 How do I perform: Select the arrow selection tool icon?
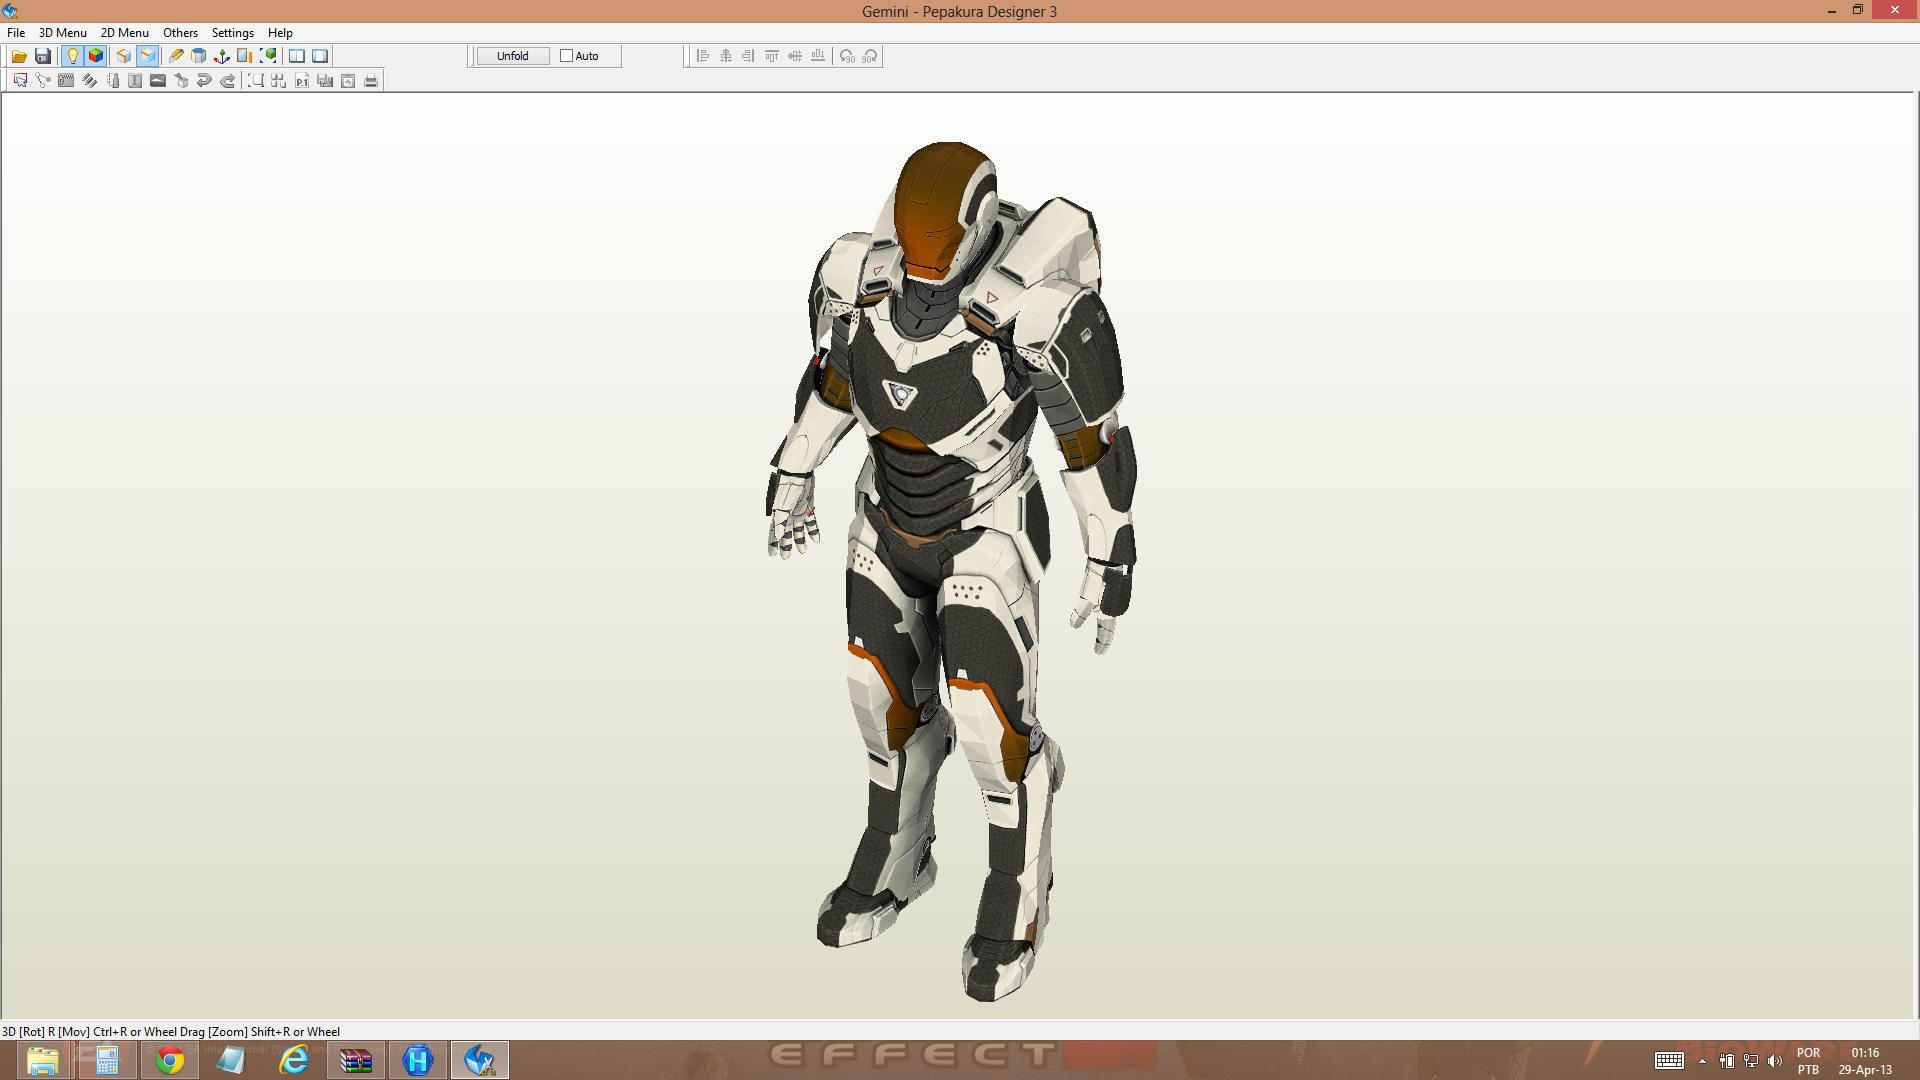pos(20,81)
